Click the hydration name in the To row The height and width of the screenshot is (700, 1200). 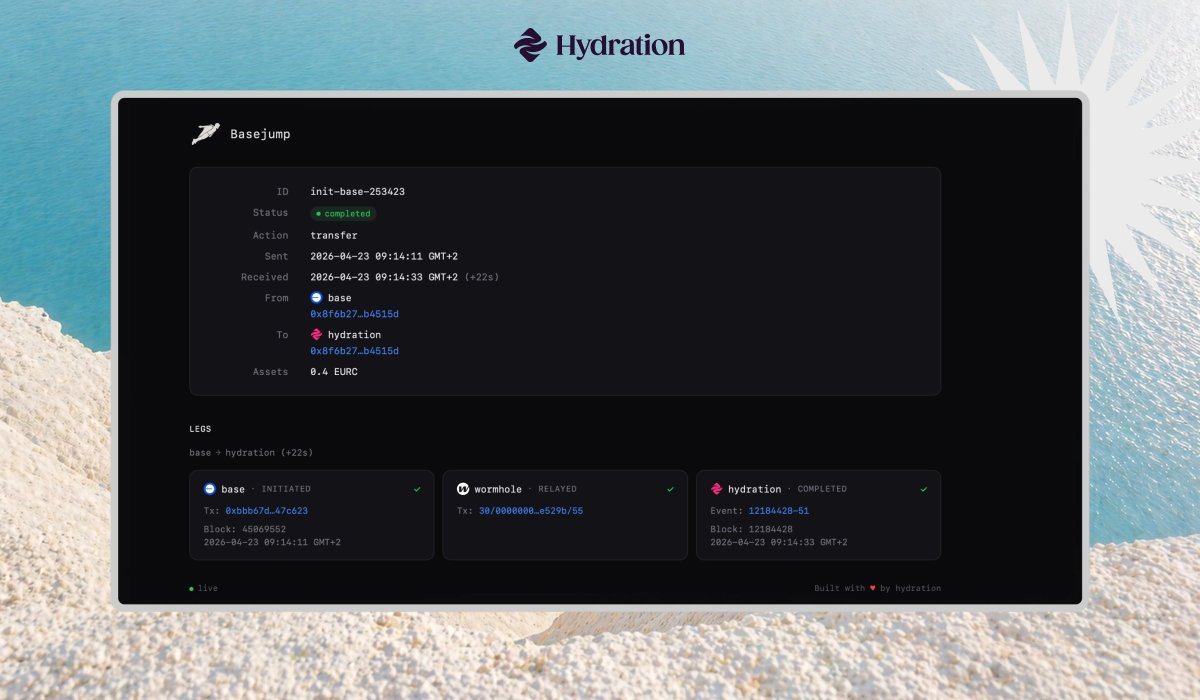coord(354,335)
